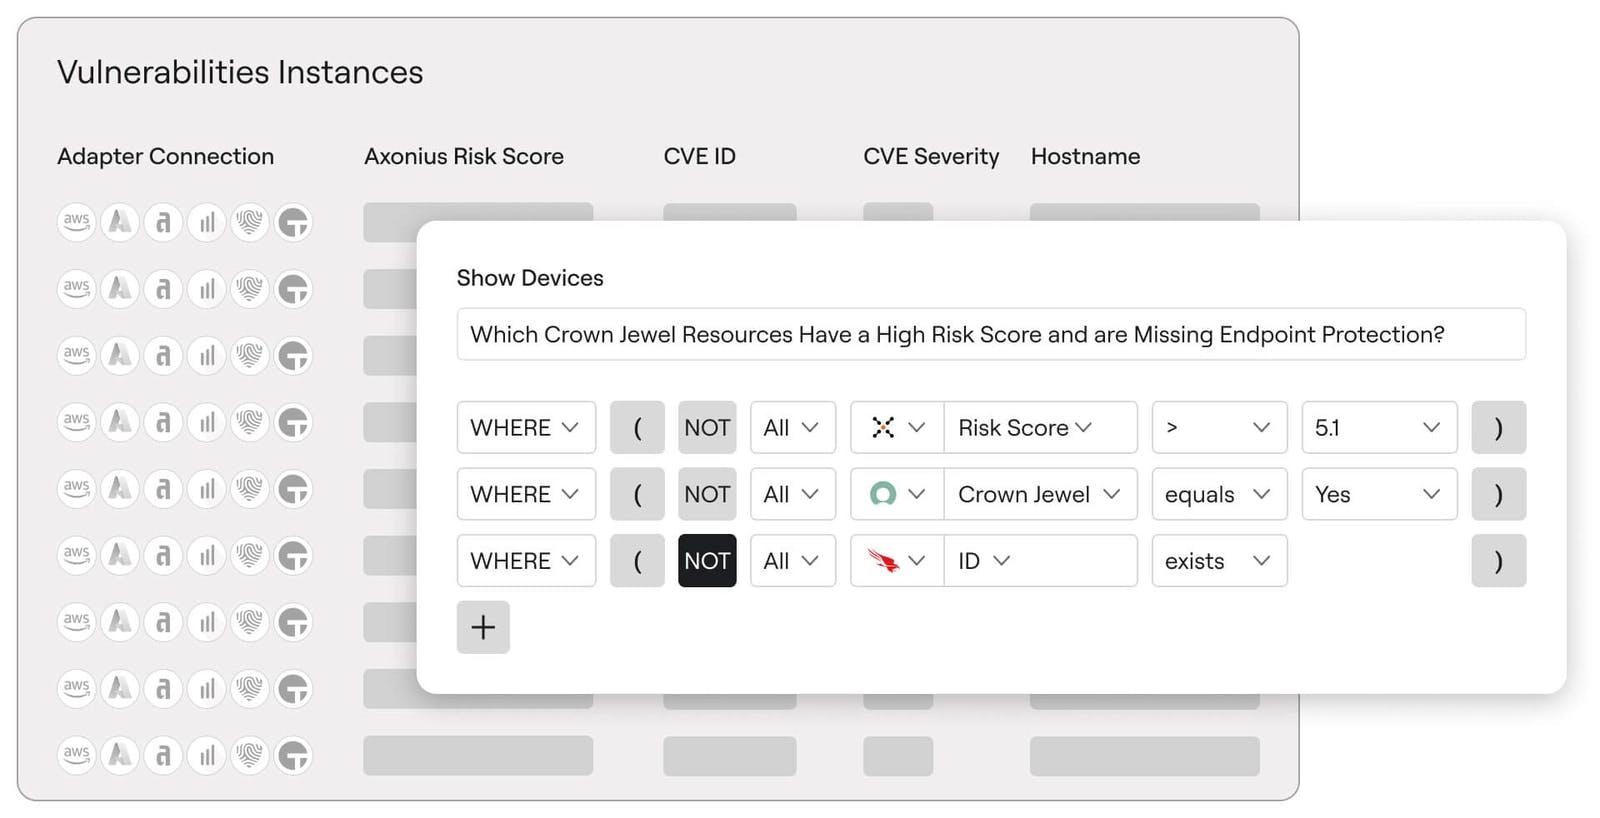Toggle NOT on the Risk Score row
This screenshot has width=1600, height=818.
click(x=707, y=428)
